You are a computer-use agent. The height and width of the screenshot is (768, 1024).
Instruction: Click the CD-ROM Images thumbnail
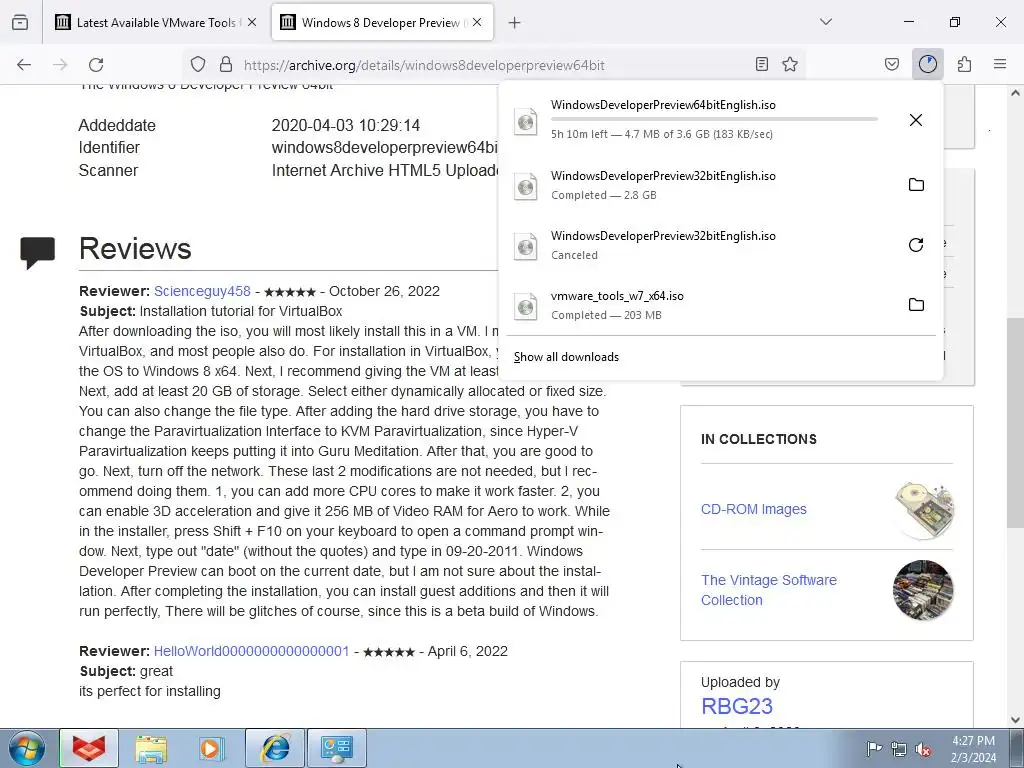(x=923, y=510)
